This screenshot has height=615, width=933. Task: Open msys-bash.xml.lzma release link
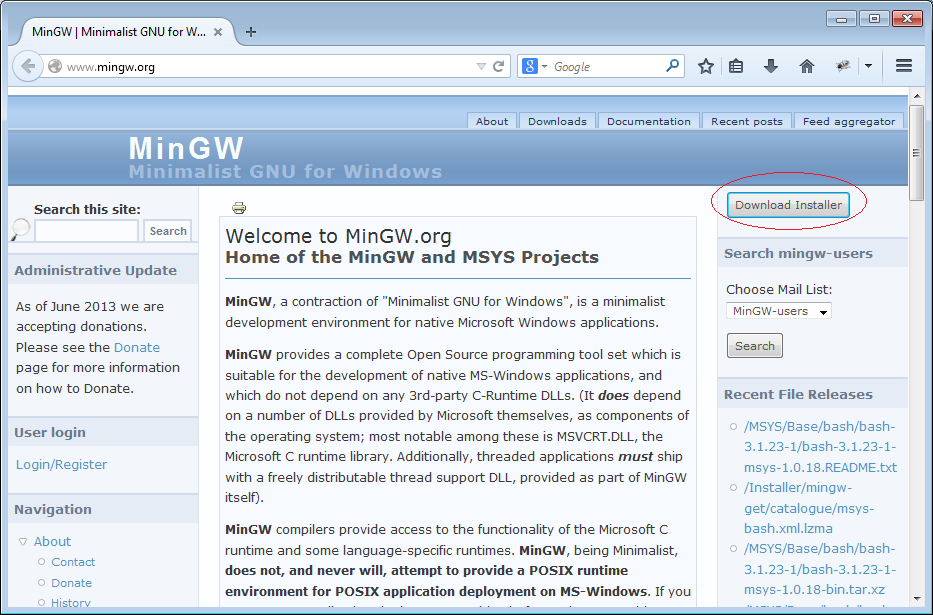(x=809, y=508)
